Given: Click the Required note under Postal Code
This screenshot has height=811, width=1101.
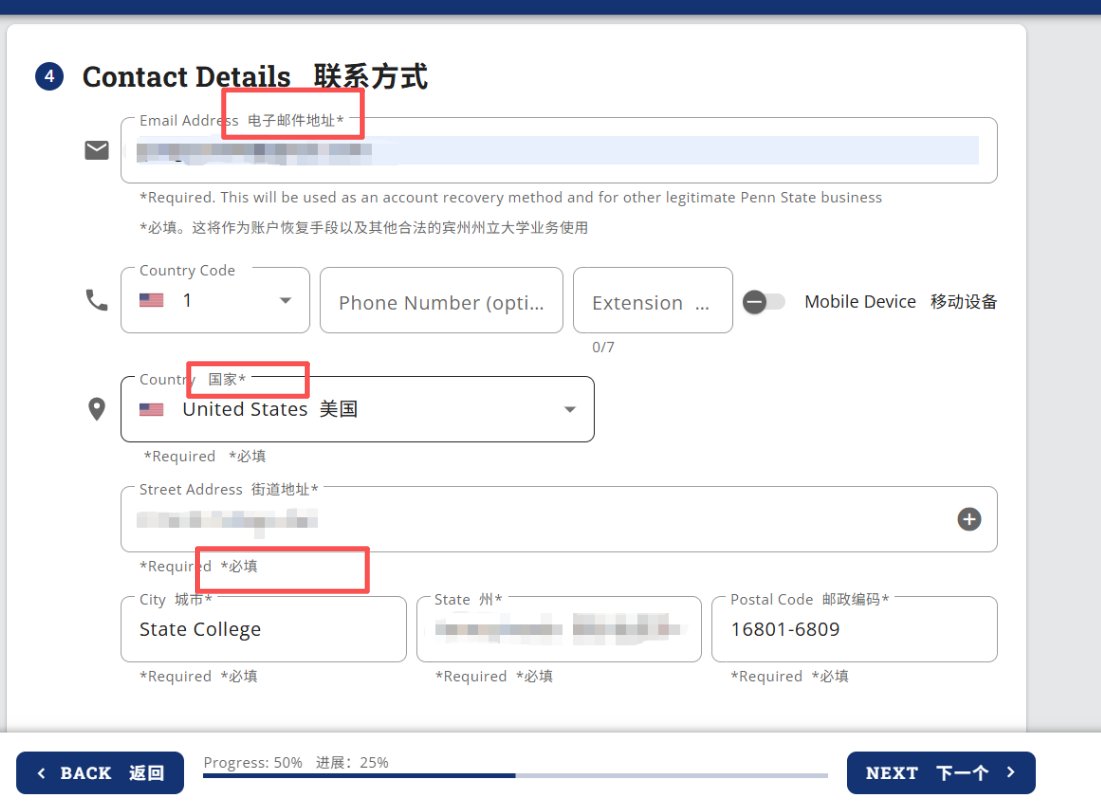Looking at the screenshot, I should pos(789,676).
